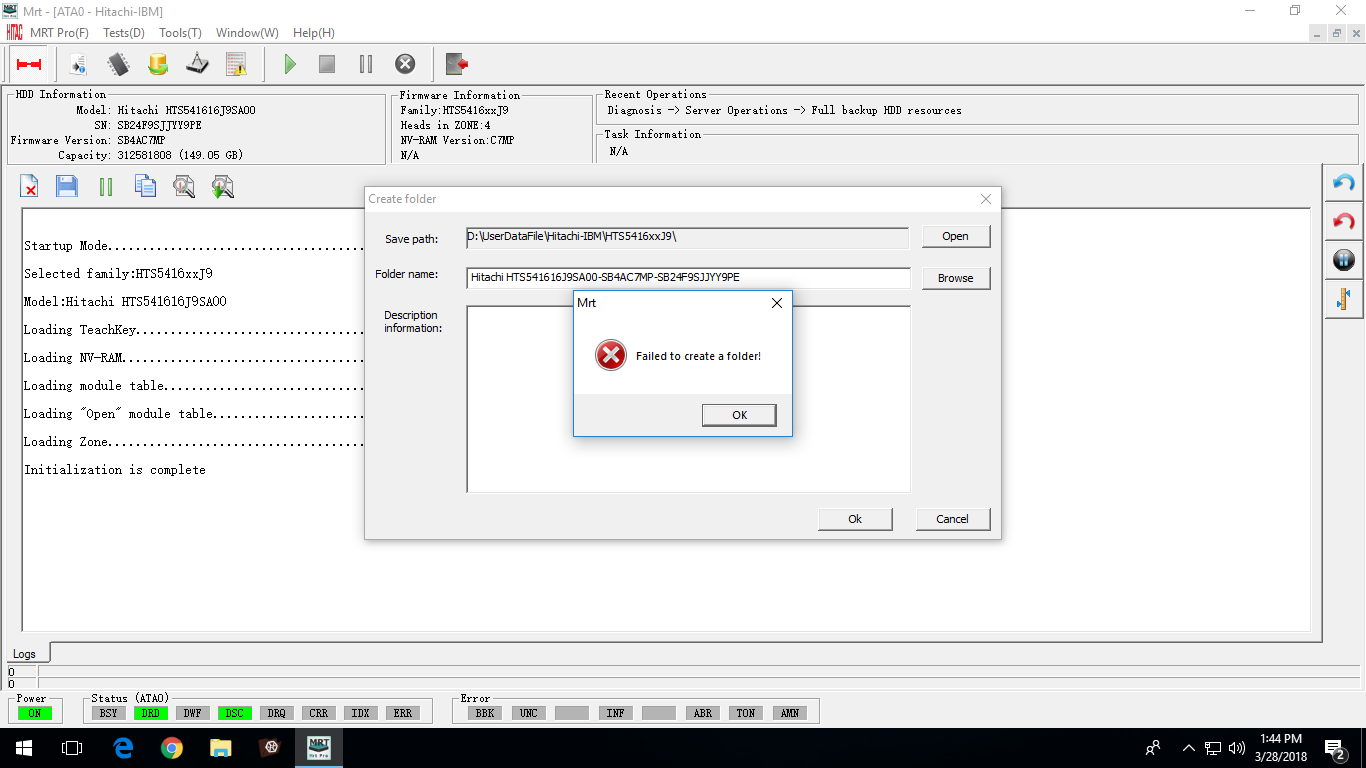
Task: Launch Google Chrome from taskbar
Action: coord(172,747)
